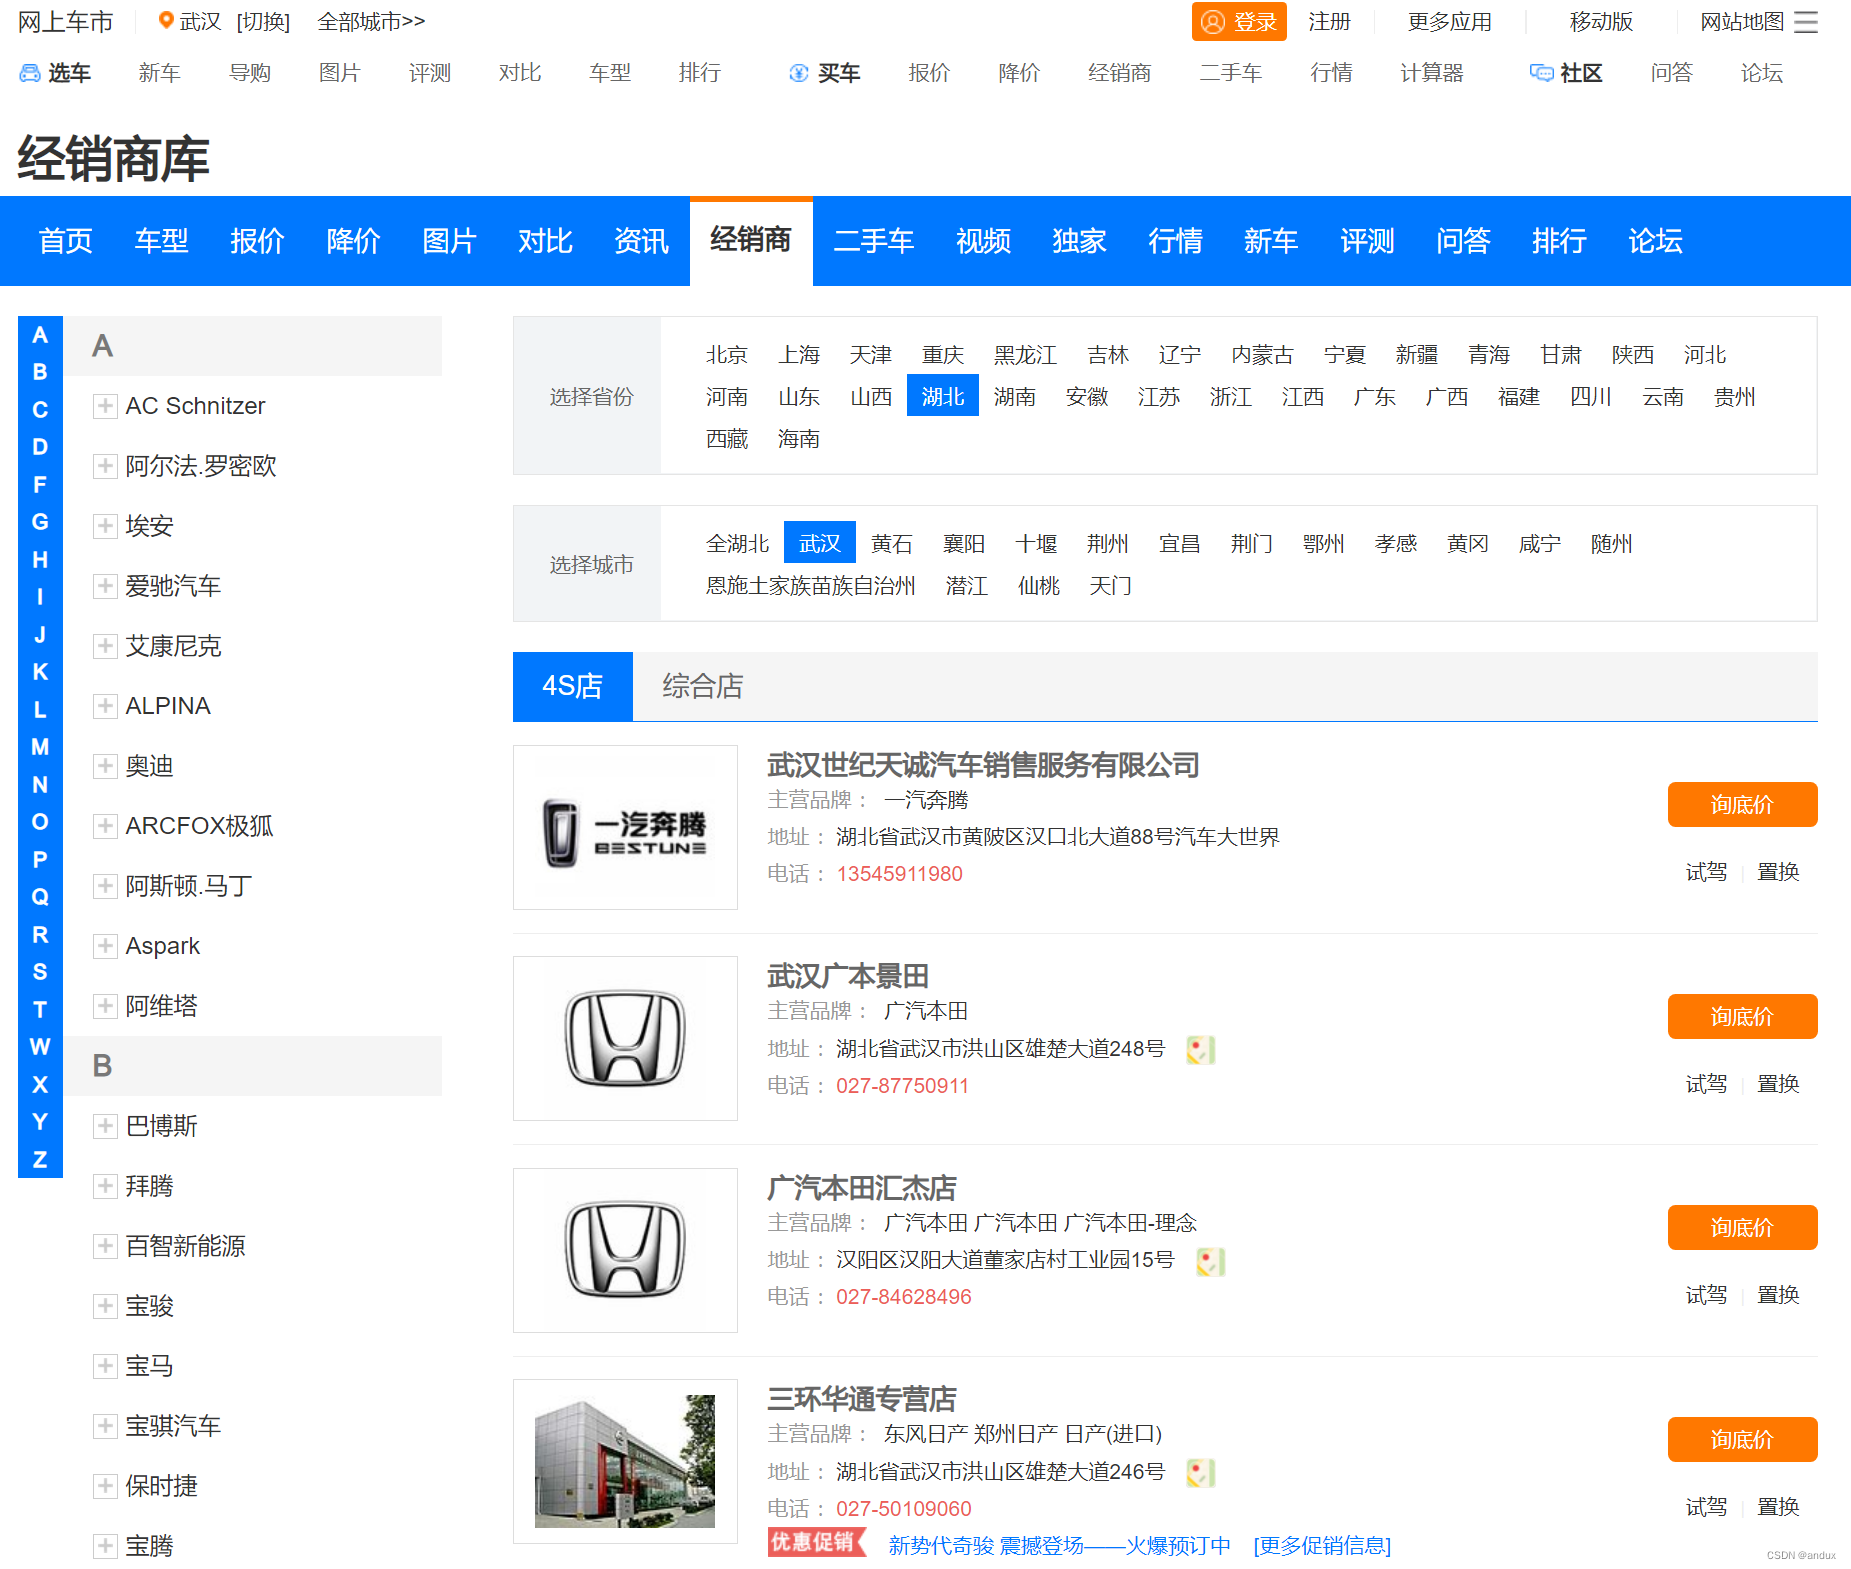
Task: Open the map icon for 三环华通专营店 address
Action: (x=1200, y=1472)
